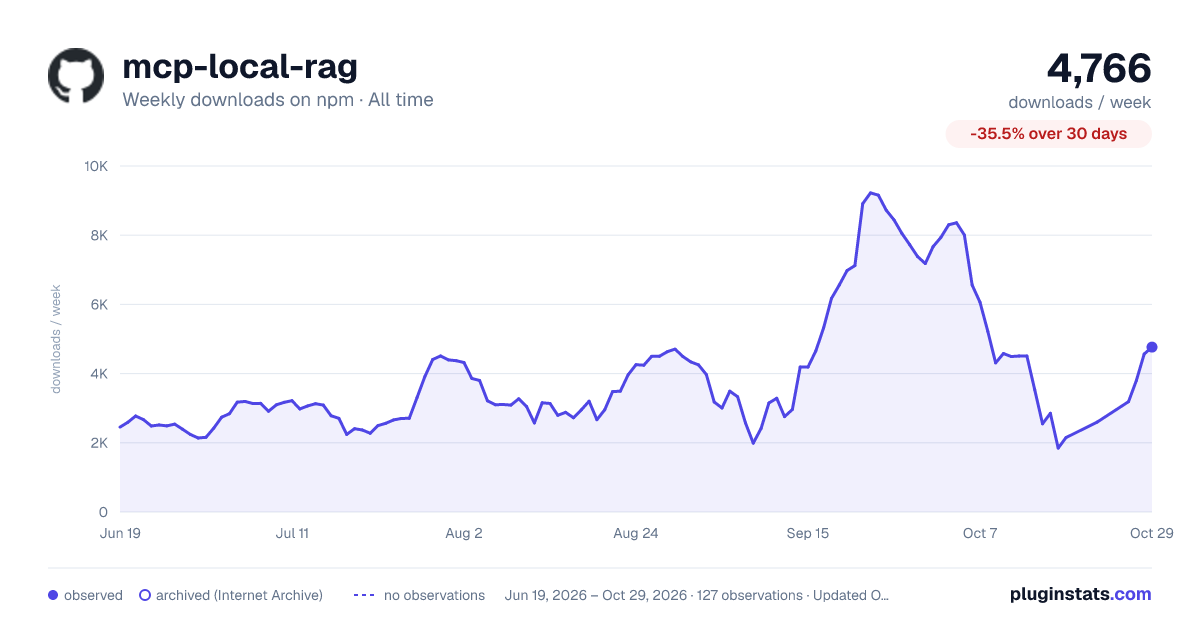
Task: Click the downloads / week label under 4,766
Action: [x=1080, y=102]
